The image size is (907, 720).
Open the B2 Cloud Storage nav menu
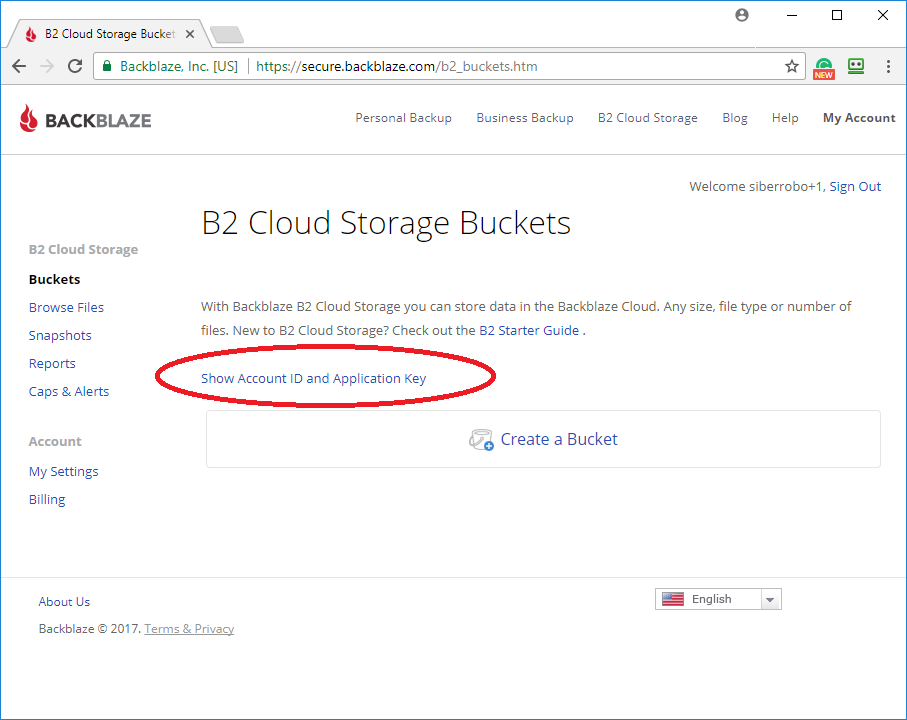(647, 118)
